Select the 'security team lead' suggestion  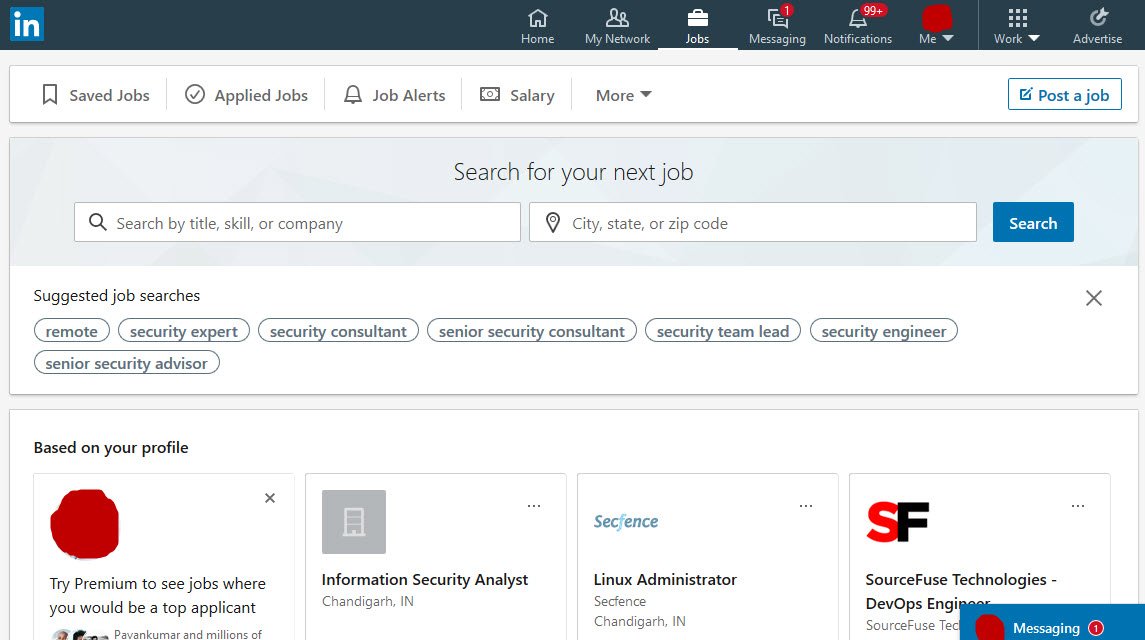723,331
